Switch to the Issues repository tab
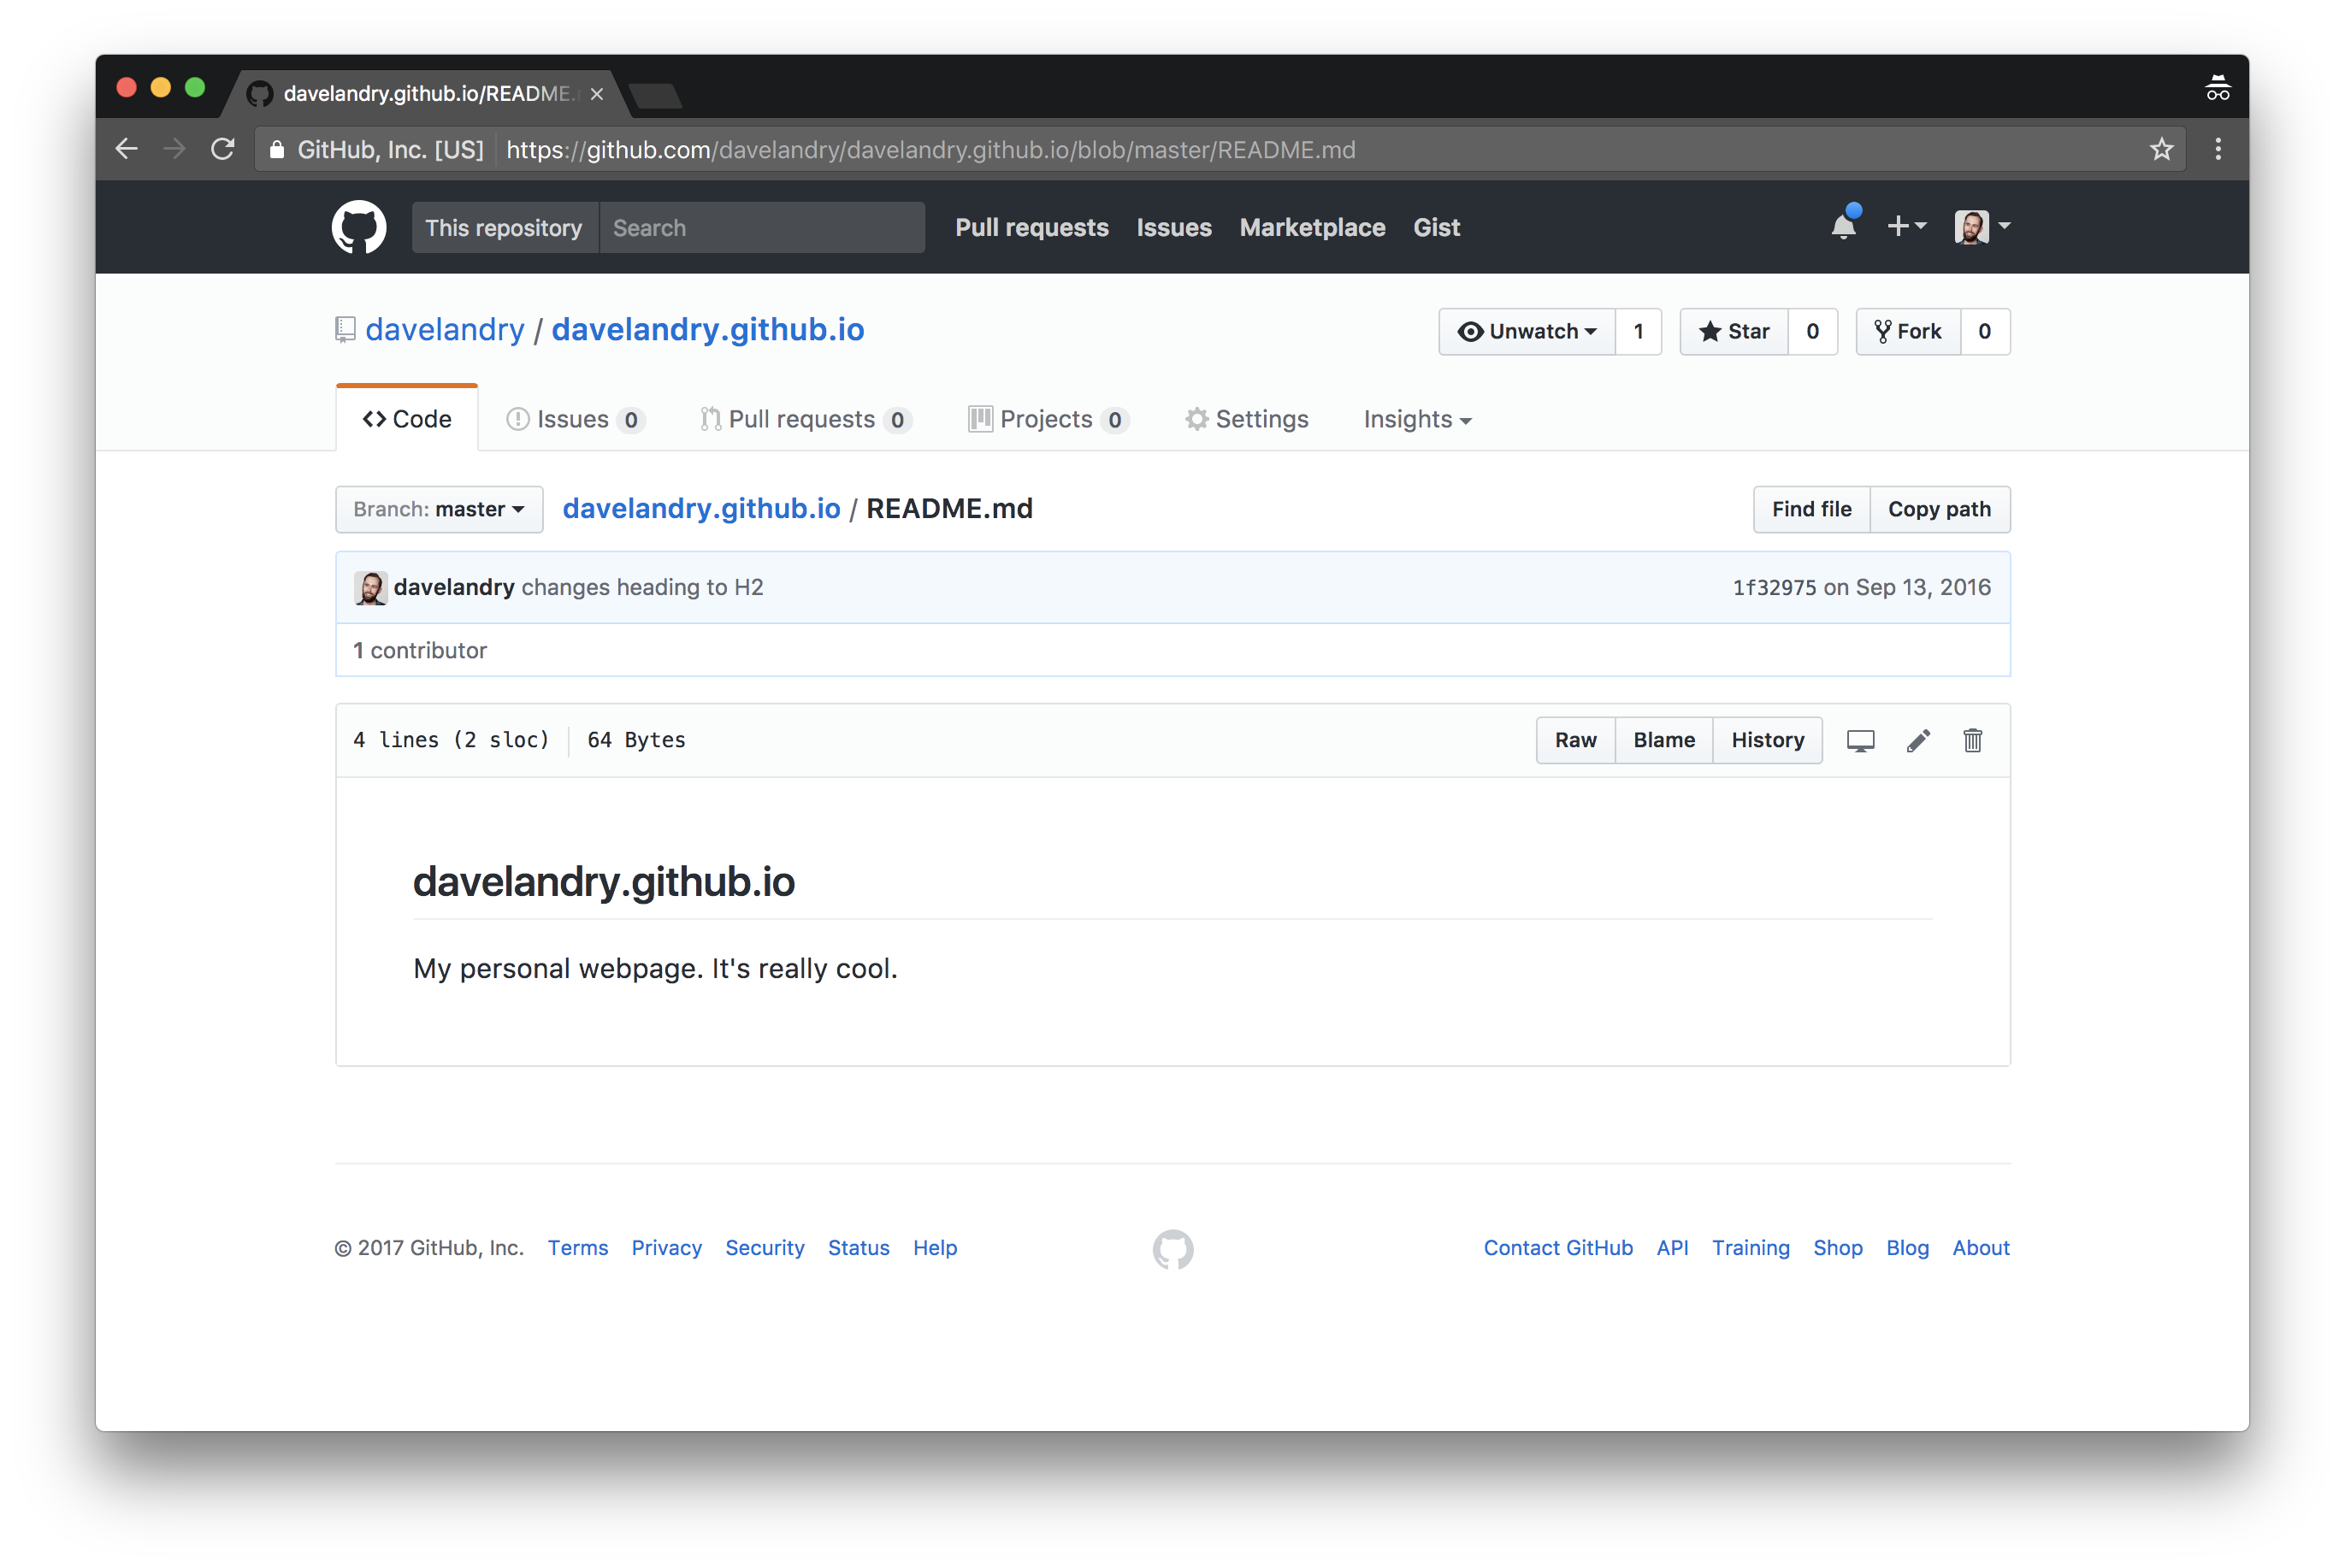2345x1568 pixels. click(x=575, y=420)
